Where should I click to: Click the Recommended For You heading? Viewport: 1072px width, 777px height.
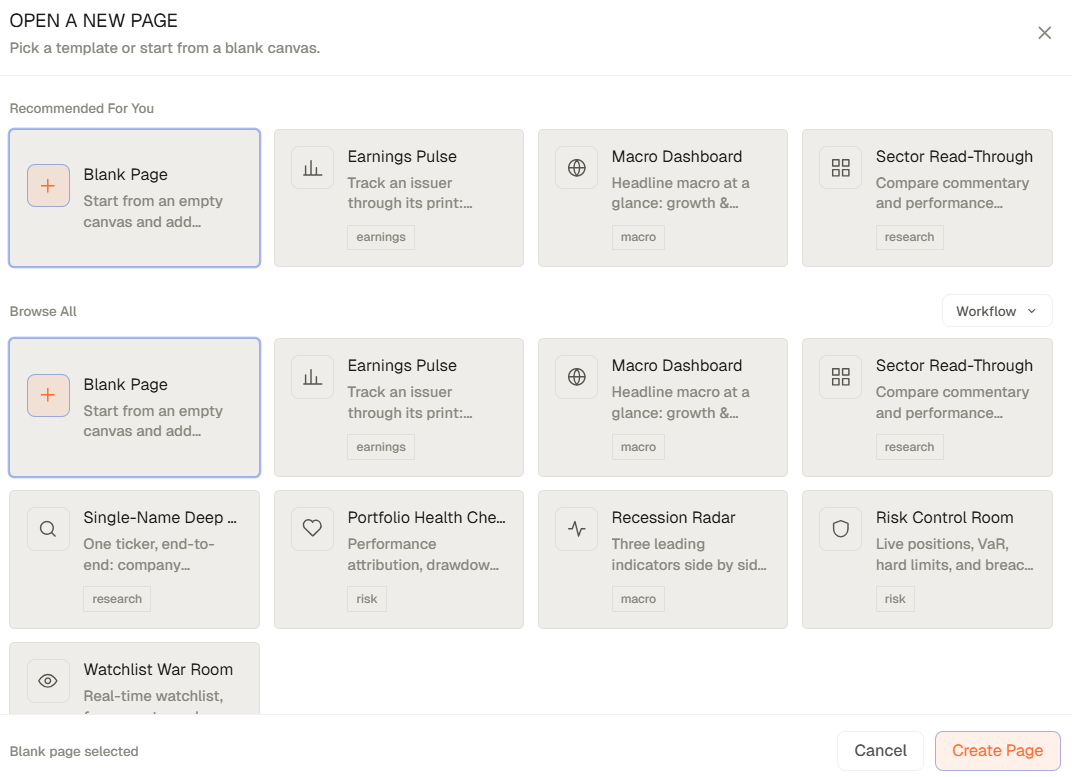click(81, 109)
